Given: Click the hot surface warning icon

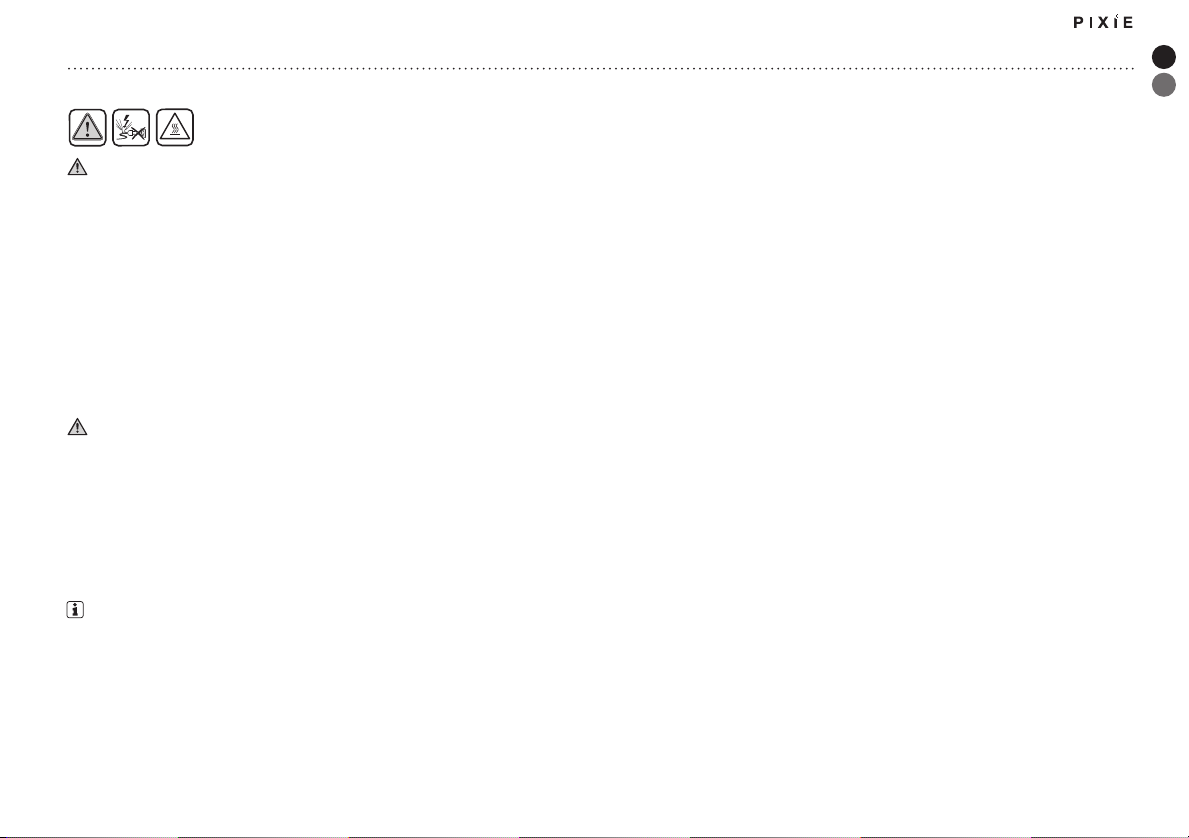Looking at the screenshot, I should (x=175, y=127).
